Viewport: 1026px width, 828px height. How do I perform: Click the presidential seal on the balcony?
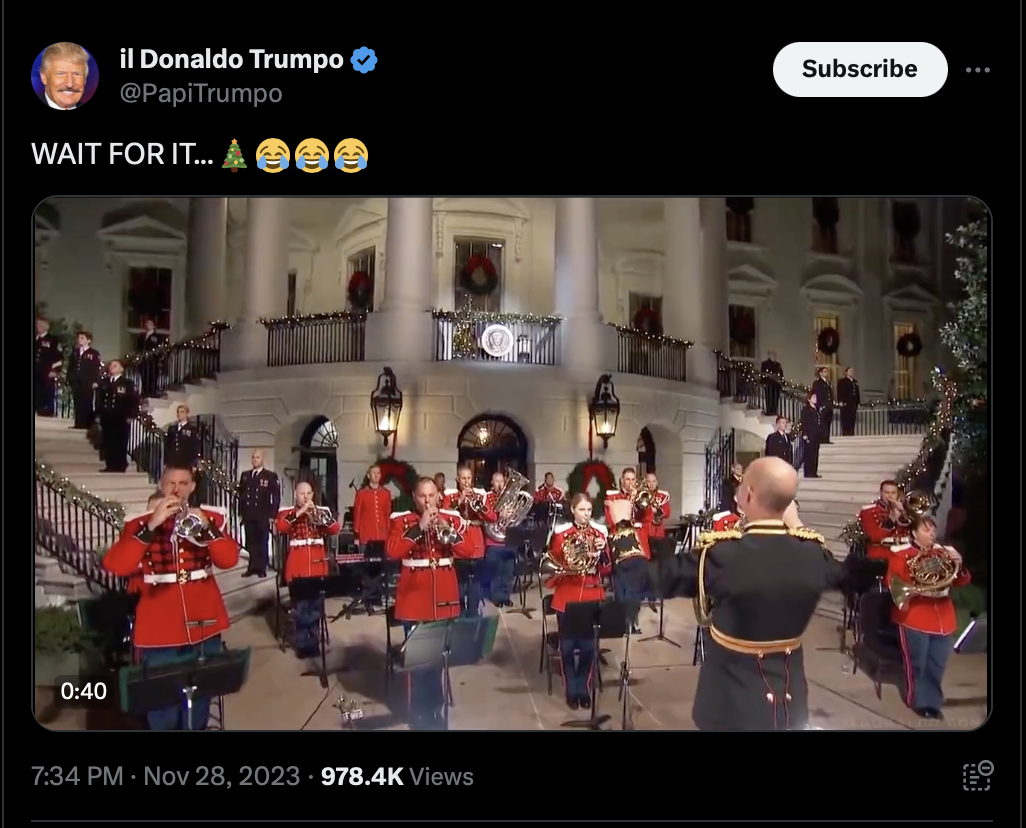pos(497,340)
